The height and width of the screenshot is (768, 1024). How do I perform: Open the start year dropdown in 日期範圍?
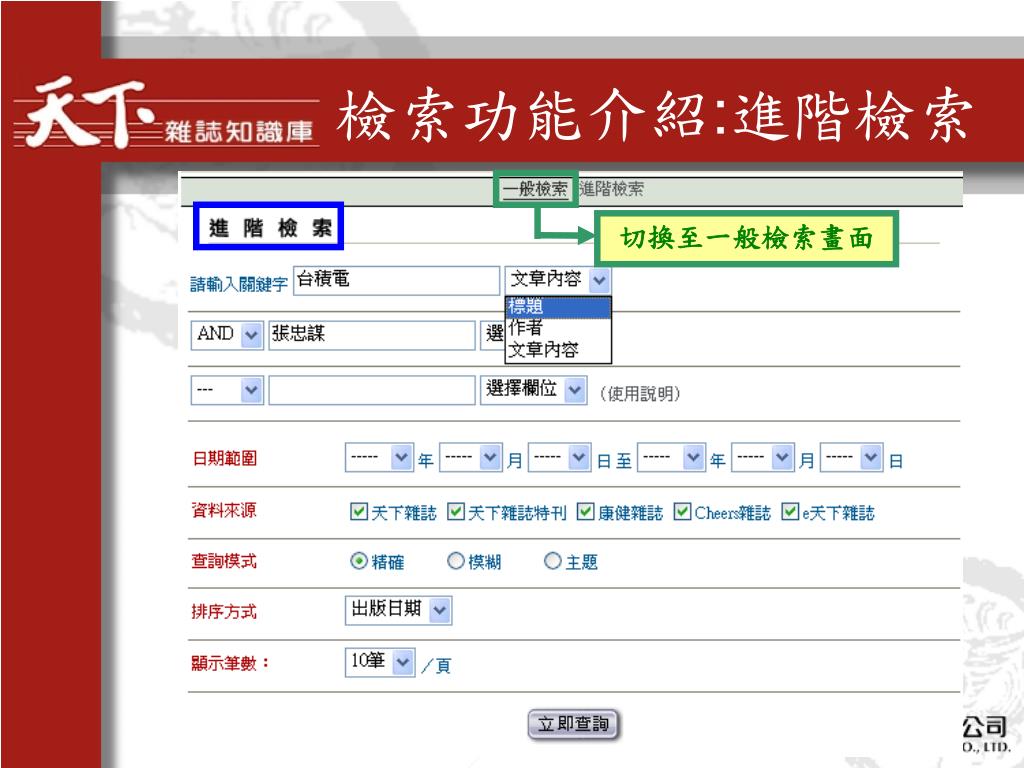point(379,458)
